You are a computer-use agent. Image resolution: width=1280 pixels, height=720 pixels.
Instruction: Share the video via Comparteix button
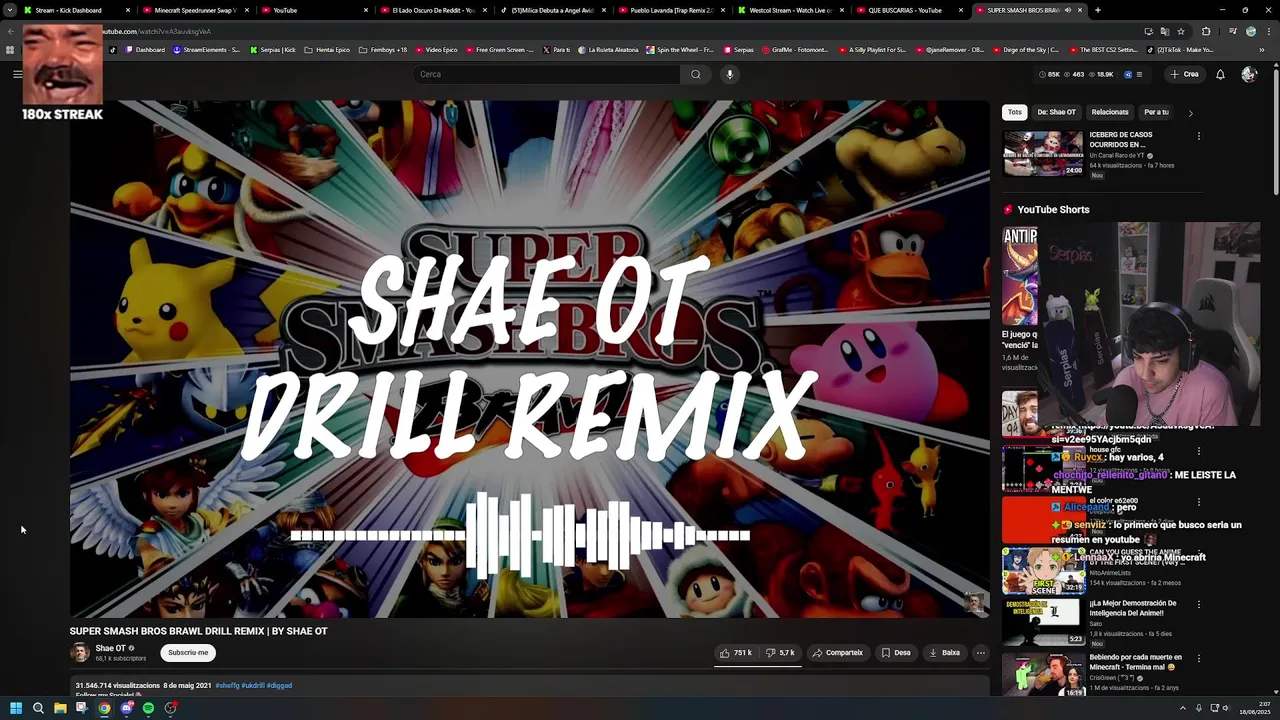point(837,653)
